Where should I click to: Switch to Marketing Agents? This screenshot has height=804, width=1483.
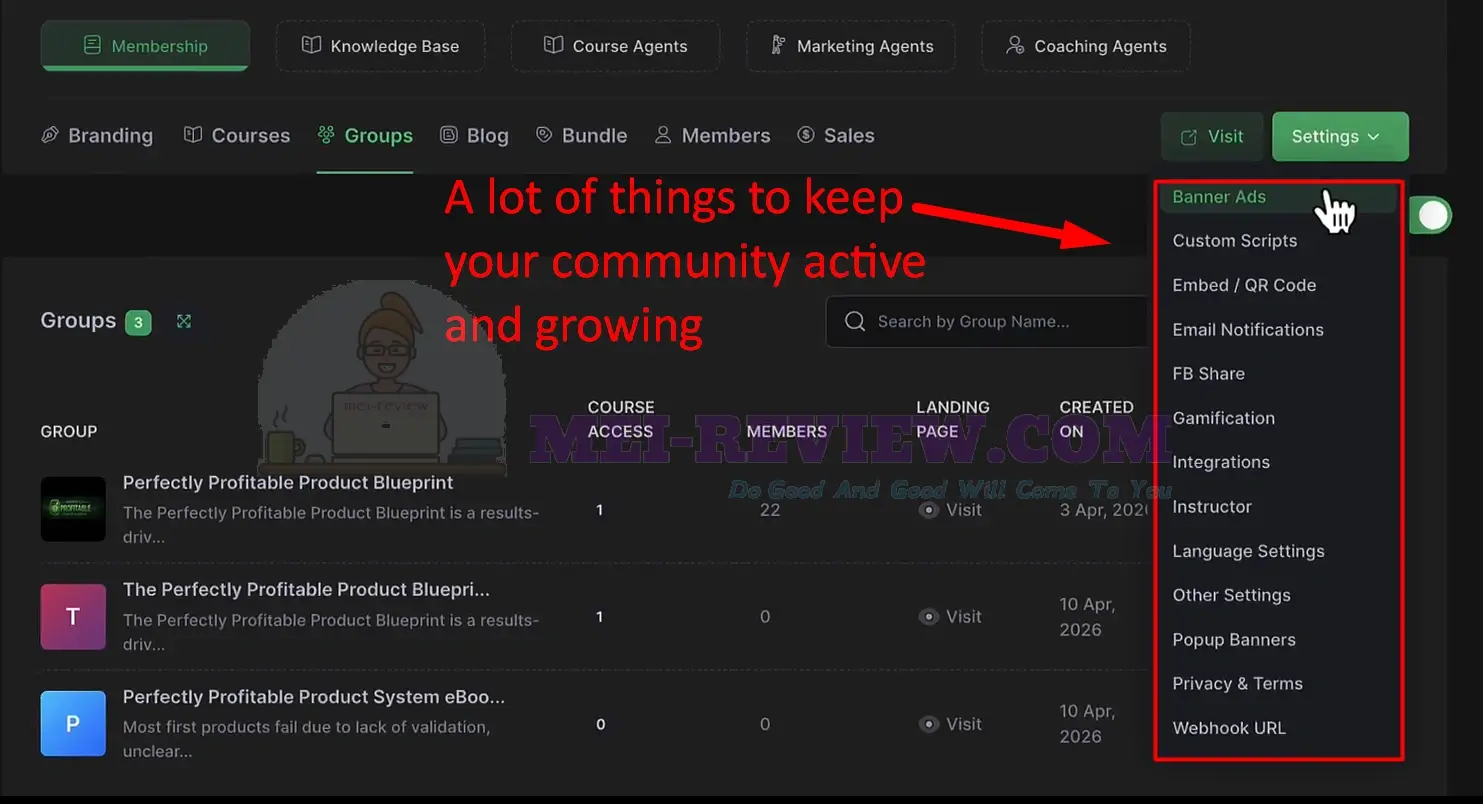(x=850, y=46)
